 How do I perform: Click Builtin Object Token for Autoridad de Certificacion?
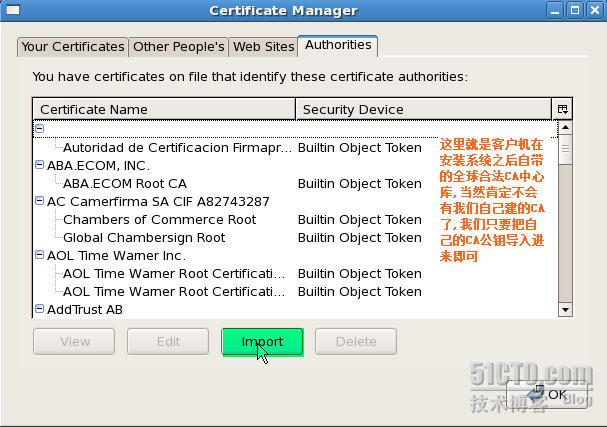(360, 147)
